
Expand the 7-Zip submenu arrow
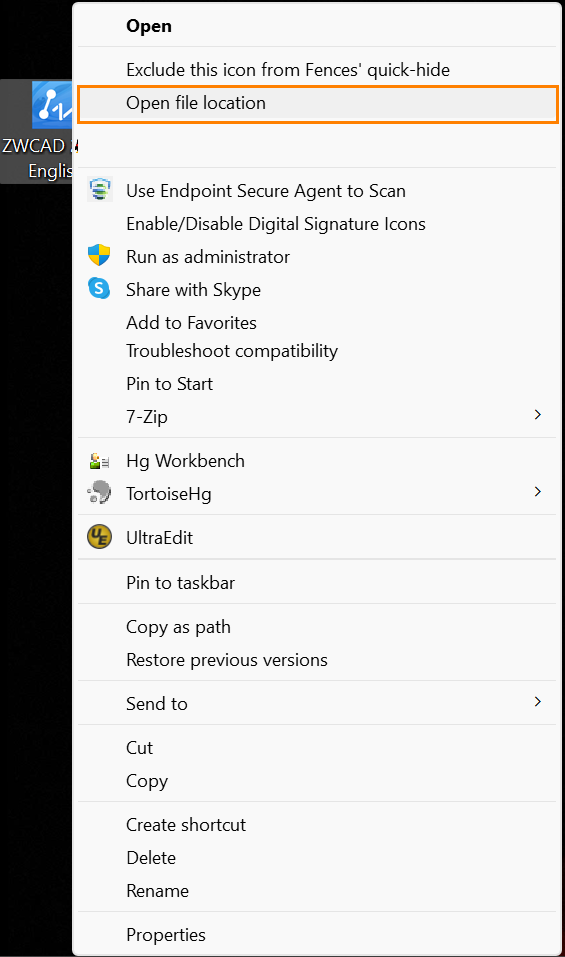(x=538, y=415)
